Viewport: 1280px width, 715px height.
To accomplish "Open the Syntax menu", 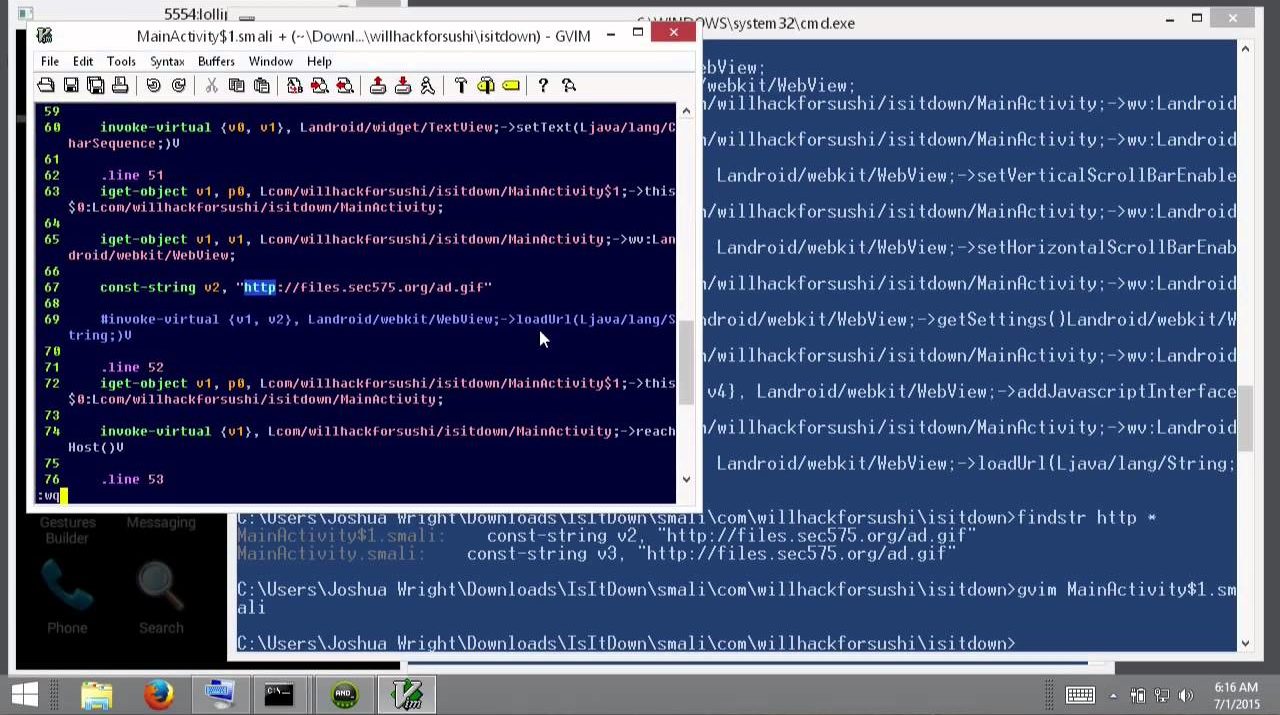I will (167, 61).
